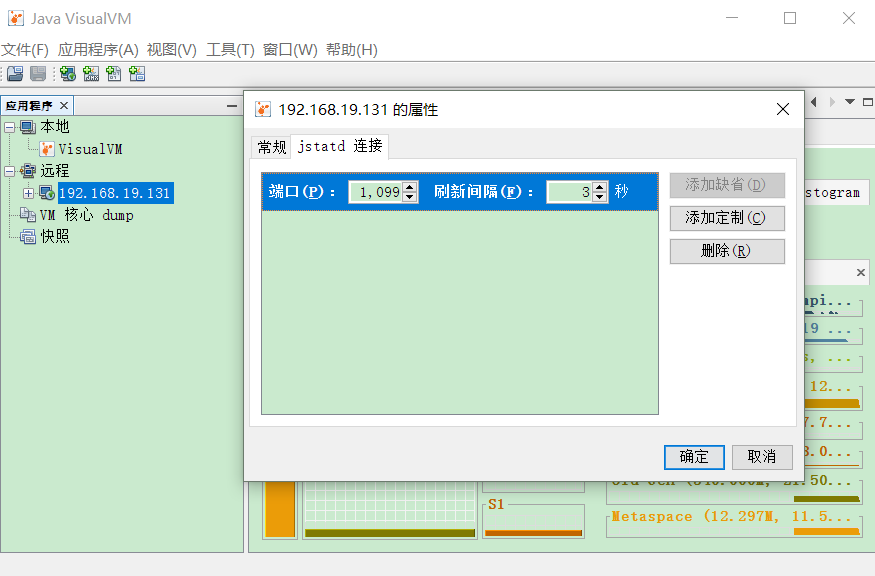Select 本地 in the applications tree
This screenshot has width=875, height=576.
coord(55,127)
